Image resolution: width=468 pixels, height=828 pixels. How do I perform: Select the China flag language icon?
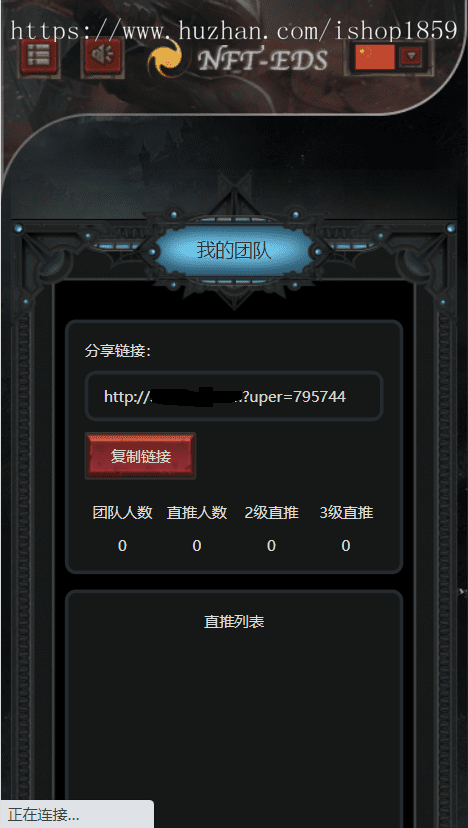pyautogui.click(x=375, y=57)
